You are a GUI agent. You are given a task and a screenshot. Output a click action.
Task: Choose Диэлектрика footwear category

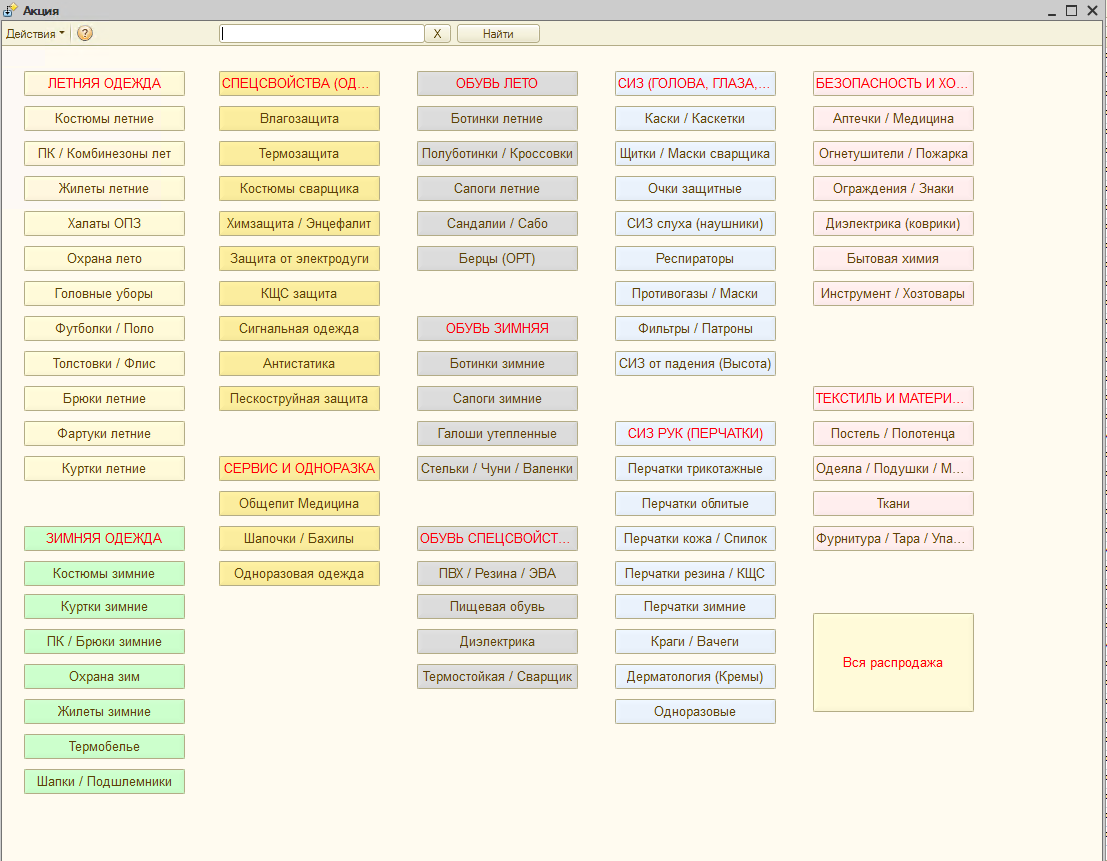click(497, 642)
